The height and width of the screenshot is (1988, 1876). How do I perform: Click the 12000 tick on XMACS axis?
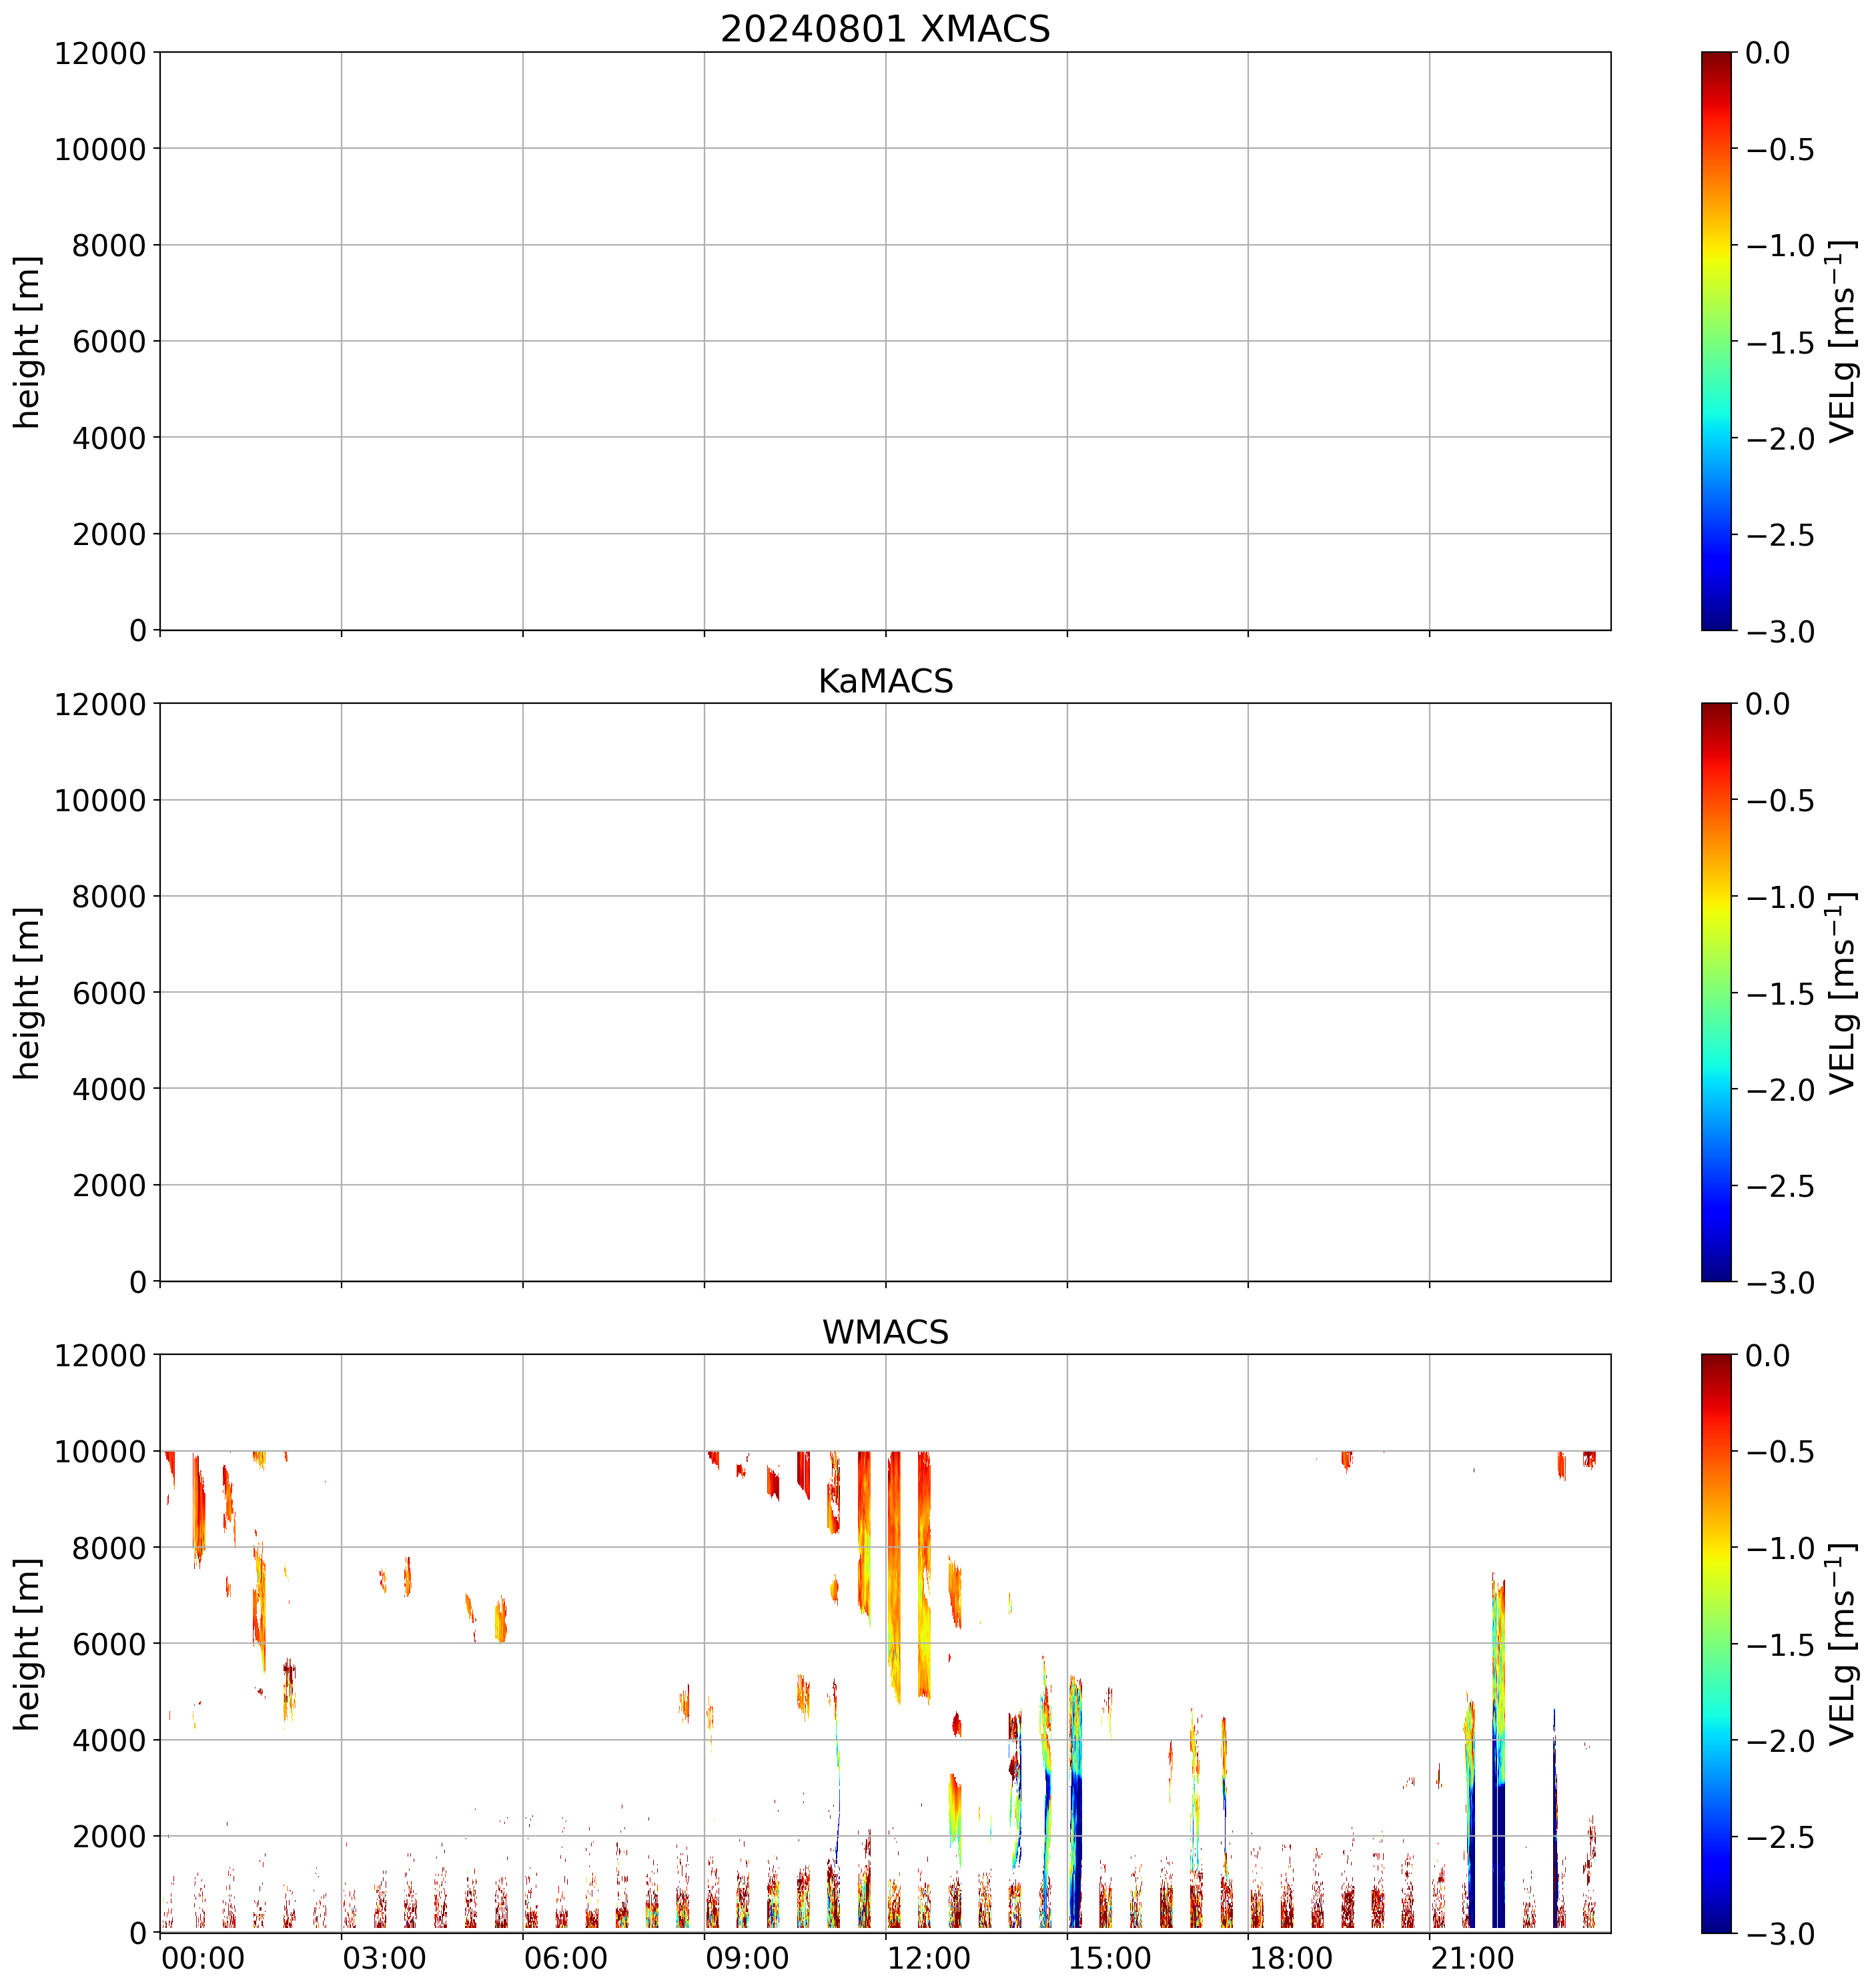point(100,53)
